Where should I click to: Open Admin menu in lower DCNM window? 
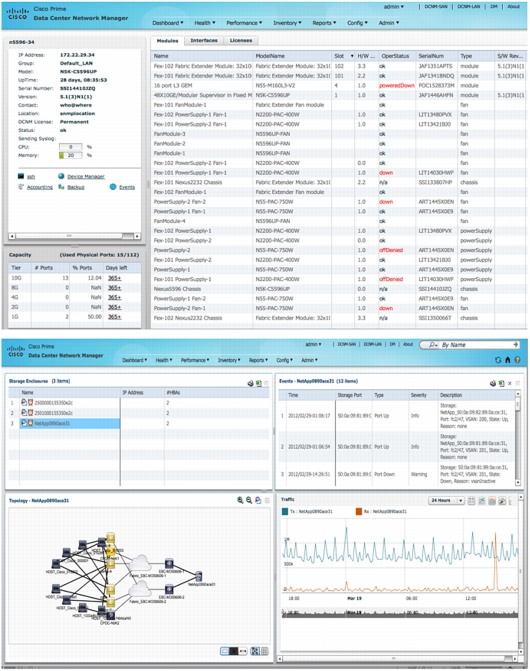[x=309, y=360]
